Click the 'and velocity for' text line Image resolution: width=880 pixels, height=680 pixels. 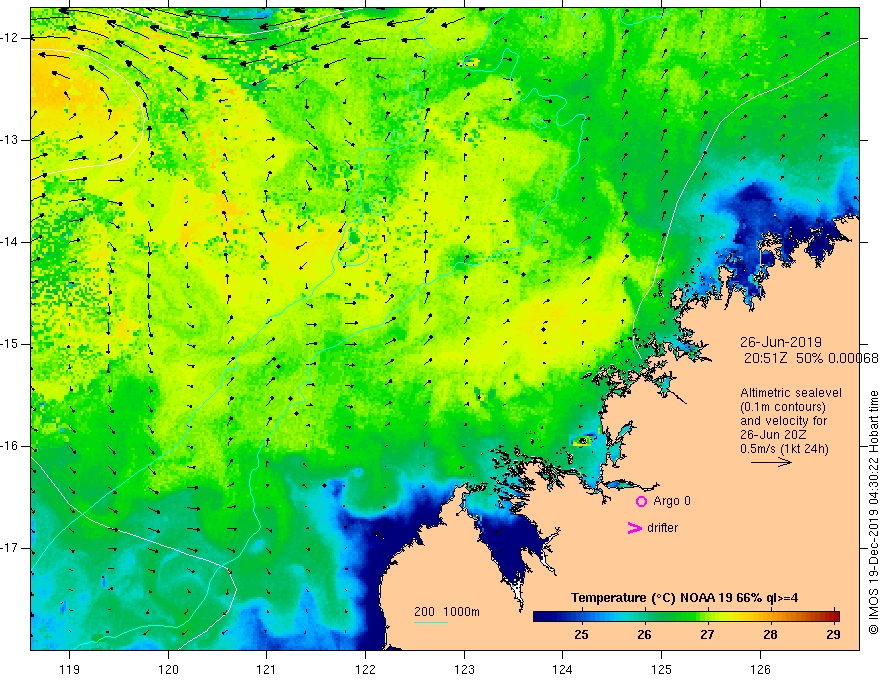(783, 421)
